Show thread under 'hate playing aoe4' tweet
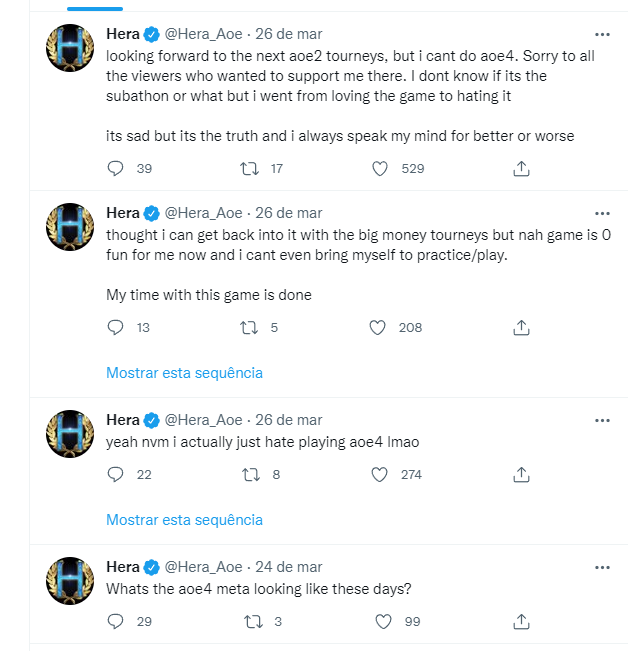628x651 pixels. pos(184,520)
